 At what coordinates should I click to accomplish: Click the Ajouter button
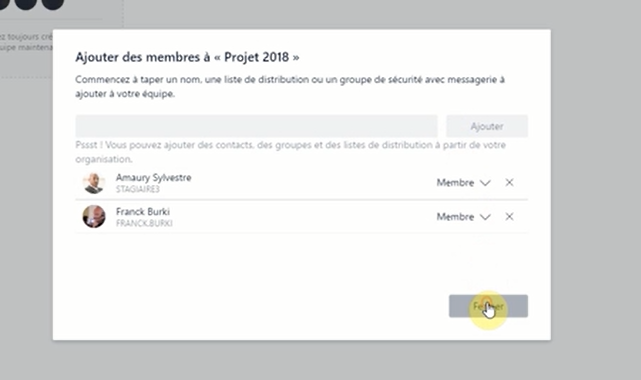point(487,126)
